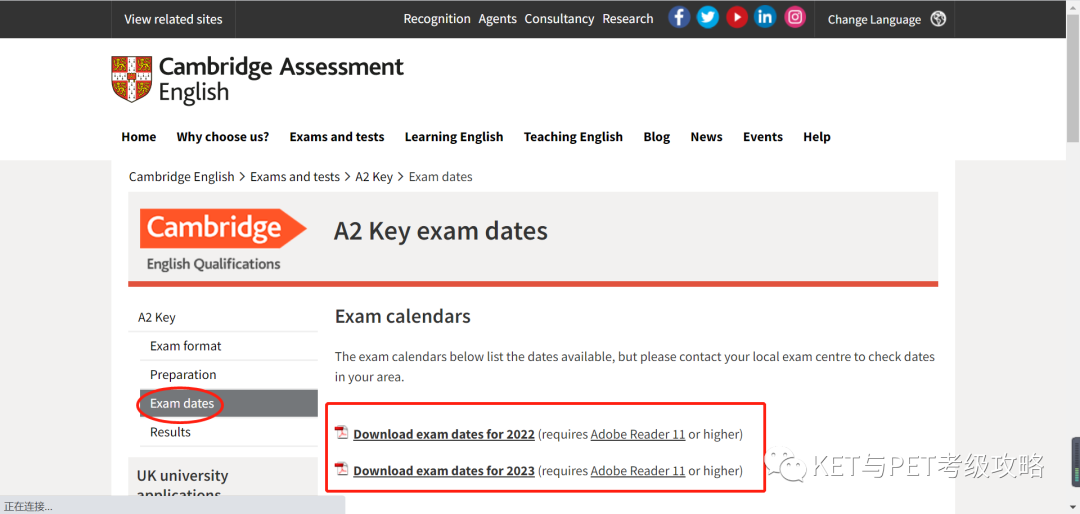The width and height of the screenshot is (1080, 514).
Task: Open the Twitter social icon
Action: point(707,18)
